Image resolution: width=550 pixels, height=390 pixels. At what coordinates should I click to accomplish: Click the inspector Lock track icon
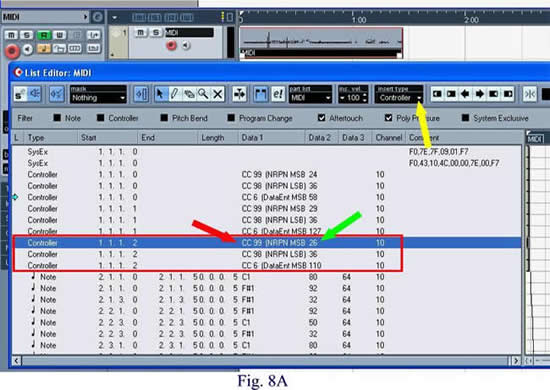click(59, 48)
